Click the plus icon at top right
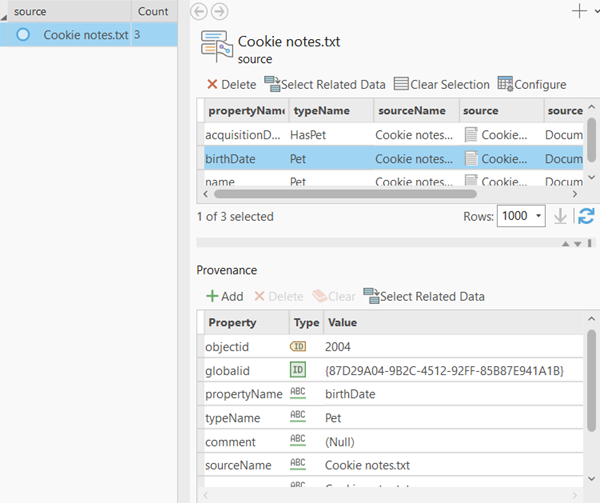Screen dimensions: 600x503 578,10
